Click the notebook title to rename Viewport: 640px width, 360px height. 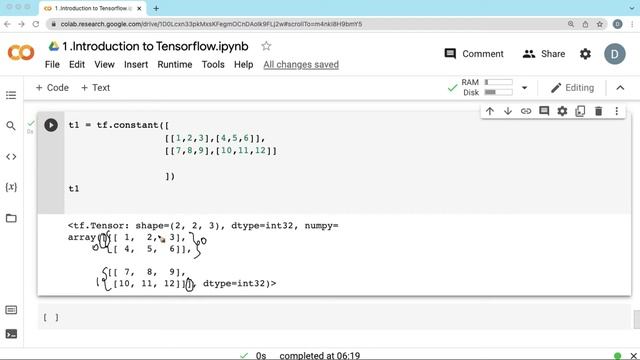point(155,46)
